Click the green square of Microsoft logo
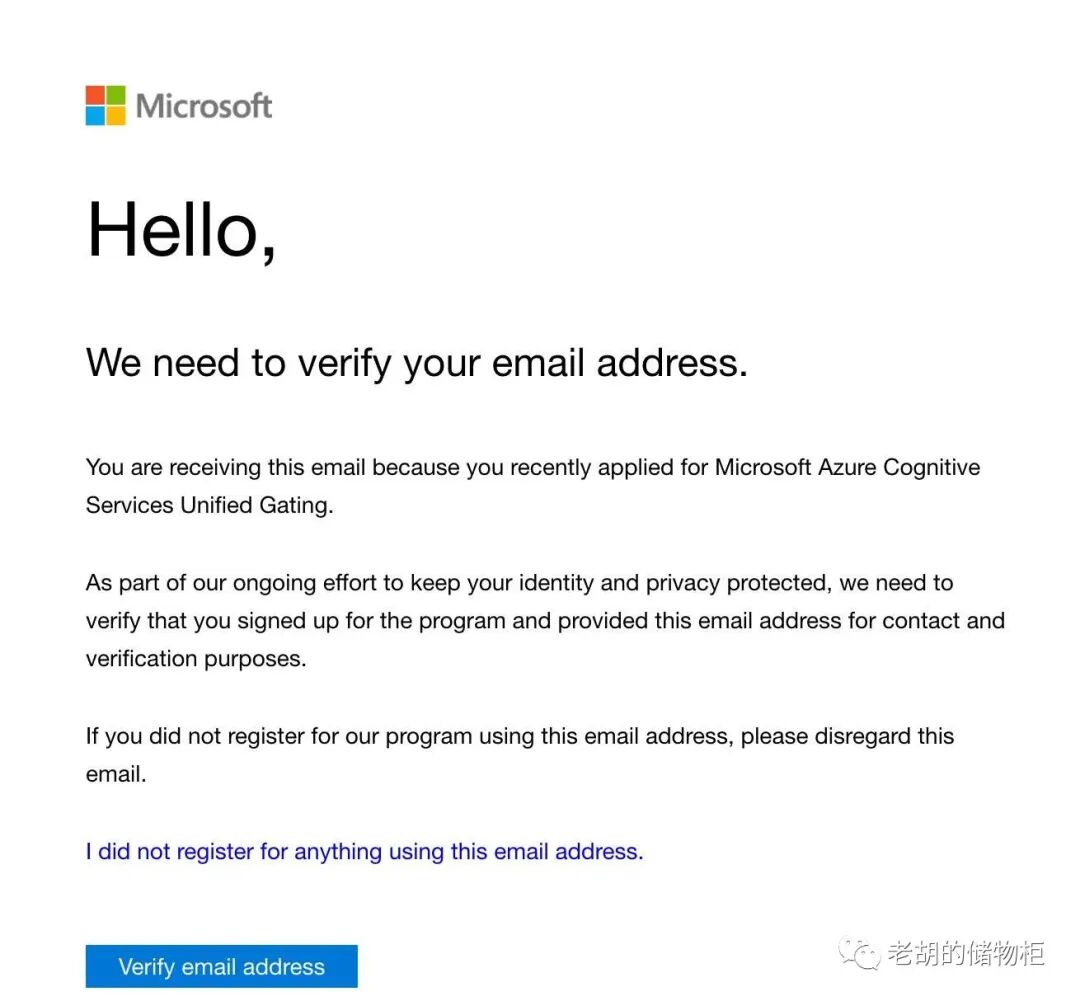 click(x=116, y=95)
